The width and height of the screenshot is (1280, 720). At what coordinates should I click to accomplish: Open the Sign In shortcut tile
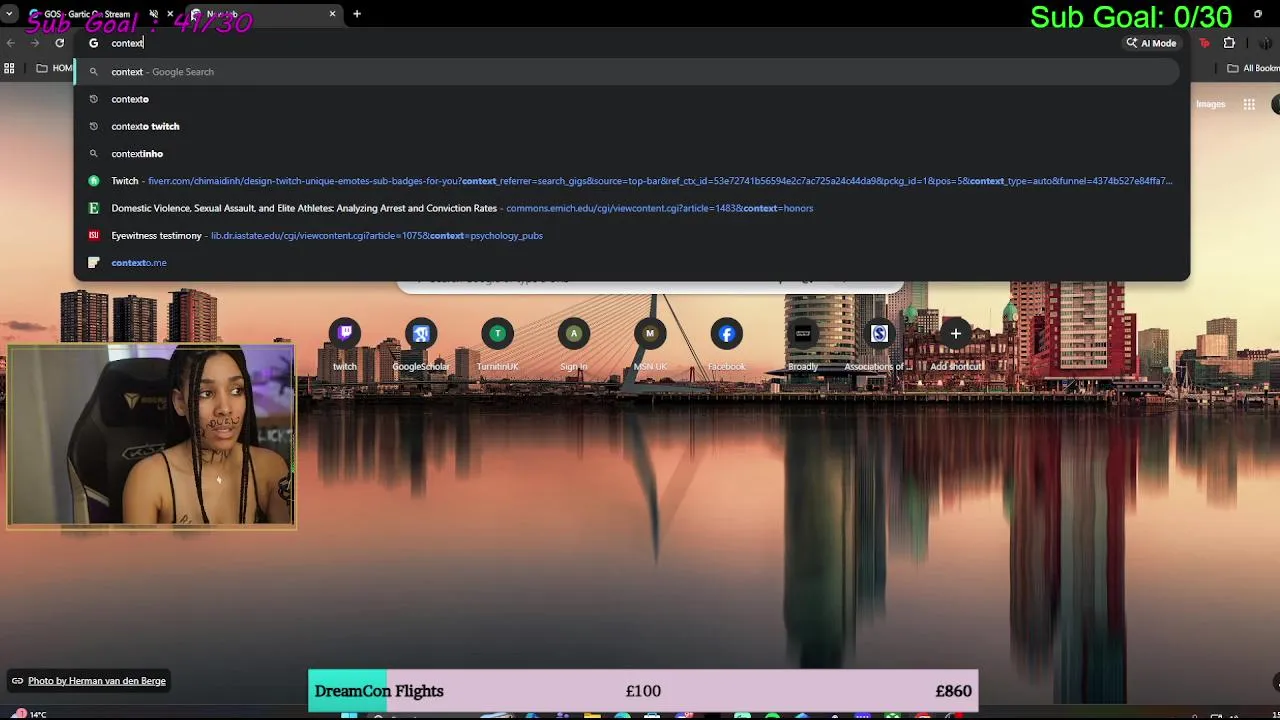[x=574, y=345]
